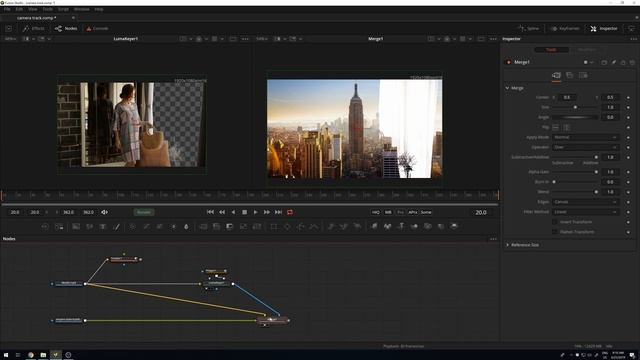
Task: Open the Keyframes panel
Action: click(x=565, y=29)
